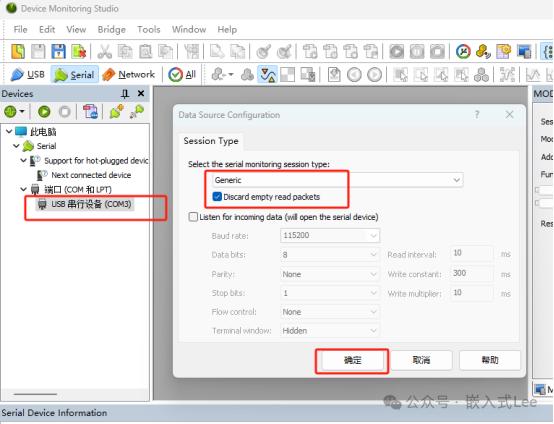Toggle Discard empty read packets checkbox
Viewport: 554px width, 424px height.
click(x=217, y=196)
